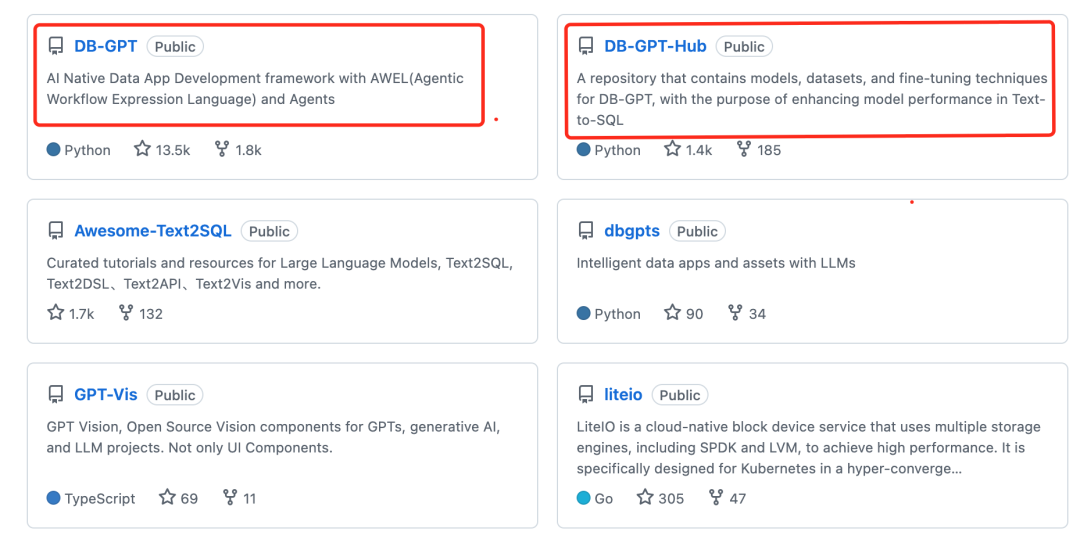Click the repo icon beside GPT-Vis
1080x539 pixels.
coord(55,395)
